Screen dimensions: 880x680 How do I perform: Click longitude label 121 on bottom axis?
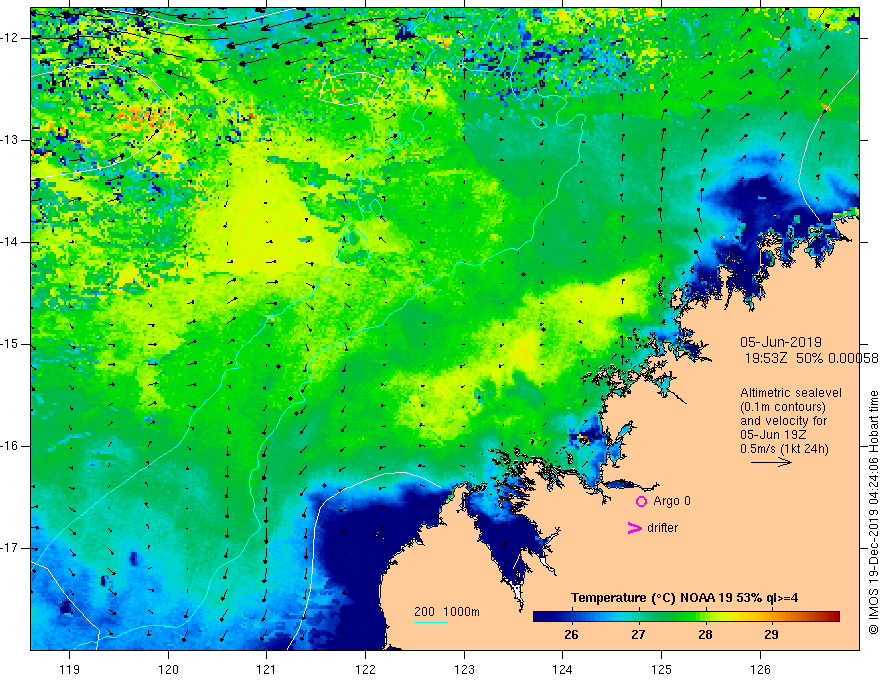(267, 669)
